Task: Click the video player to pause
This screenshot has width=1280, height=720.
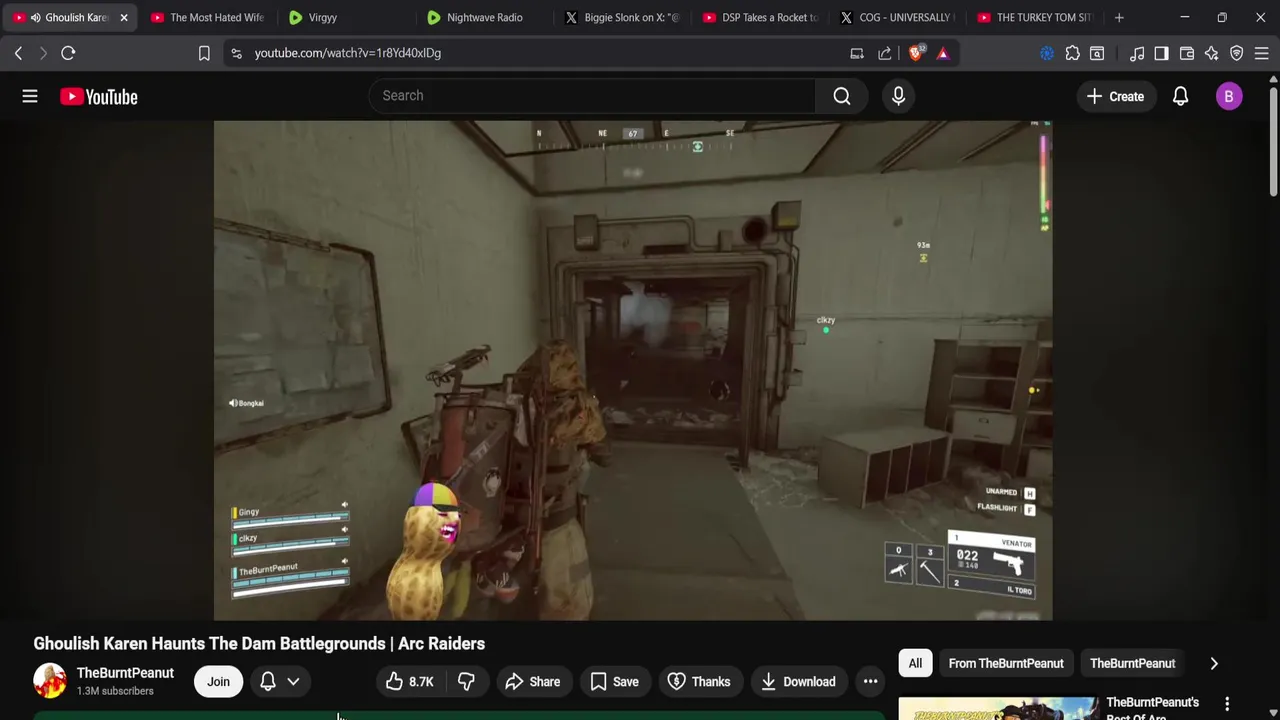Action: click(x=633, y=370)
